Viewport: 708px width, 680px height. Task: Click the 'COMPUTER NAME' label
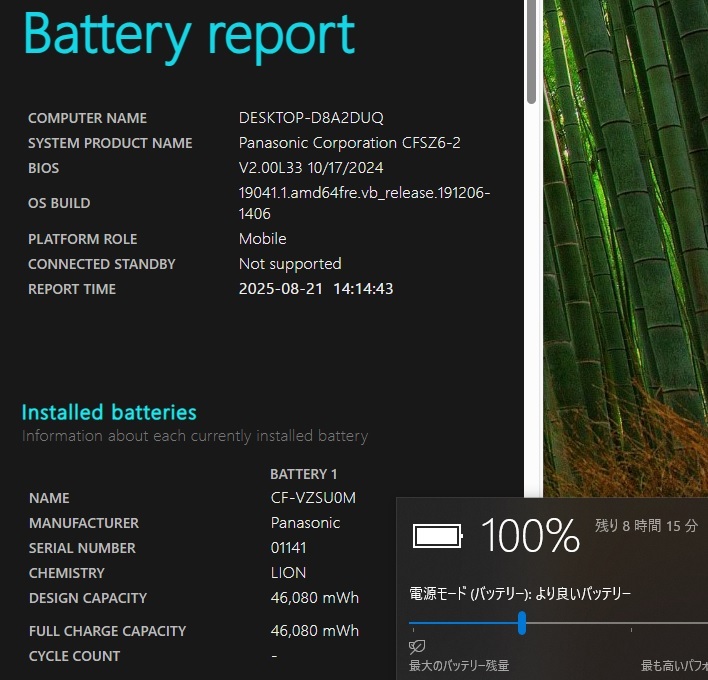coord(88,118)
